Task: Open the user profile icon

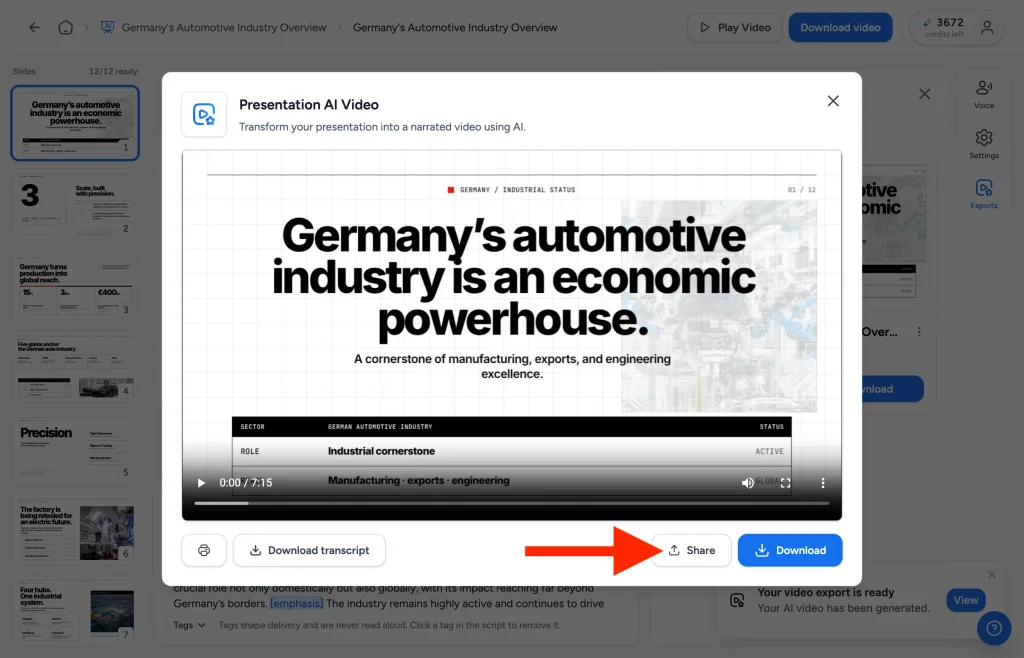Action: [x=987, y=27]
